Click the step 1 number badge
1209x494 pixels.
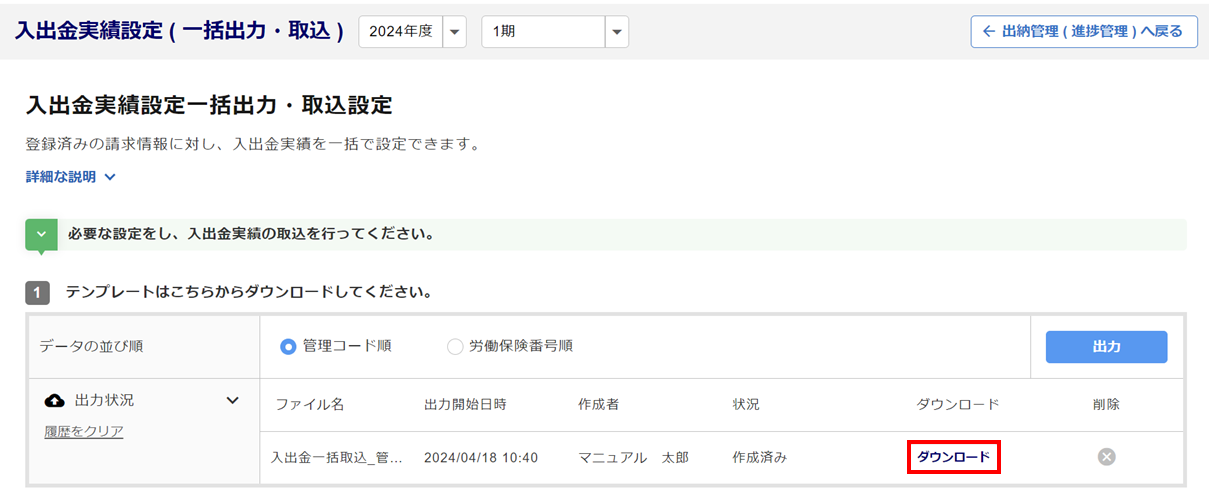click(37, 293)
